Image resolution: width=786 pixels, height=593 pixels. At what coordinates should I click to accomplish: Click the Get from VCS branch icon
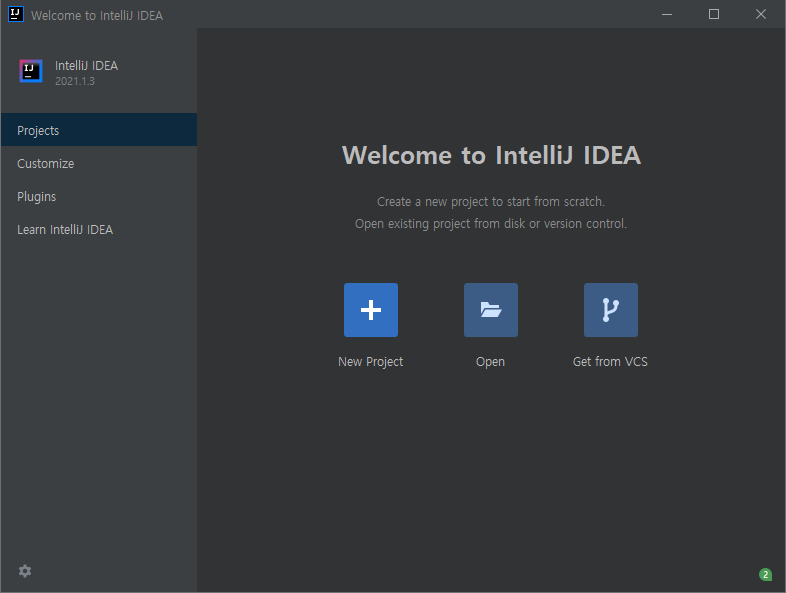tap(611, 310)
